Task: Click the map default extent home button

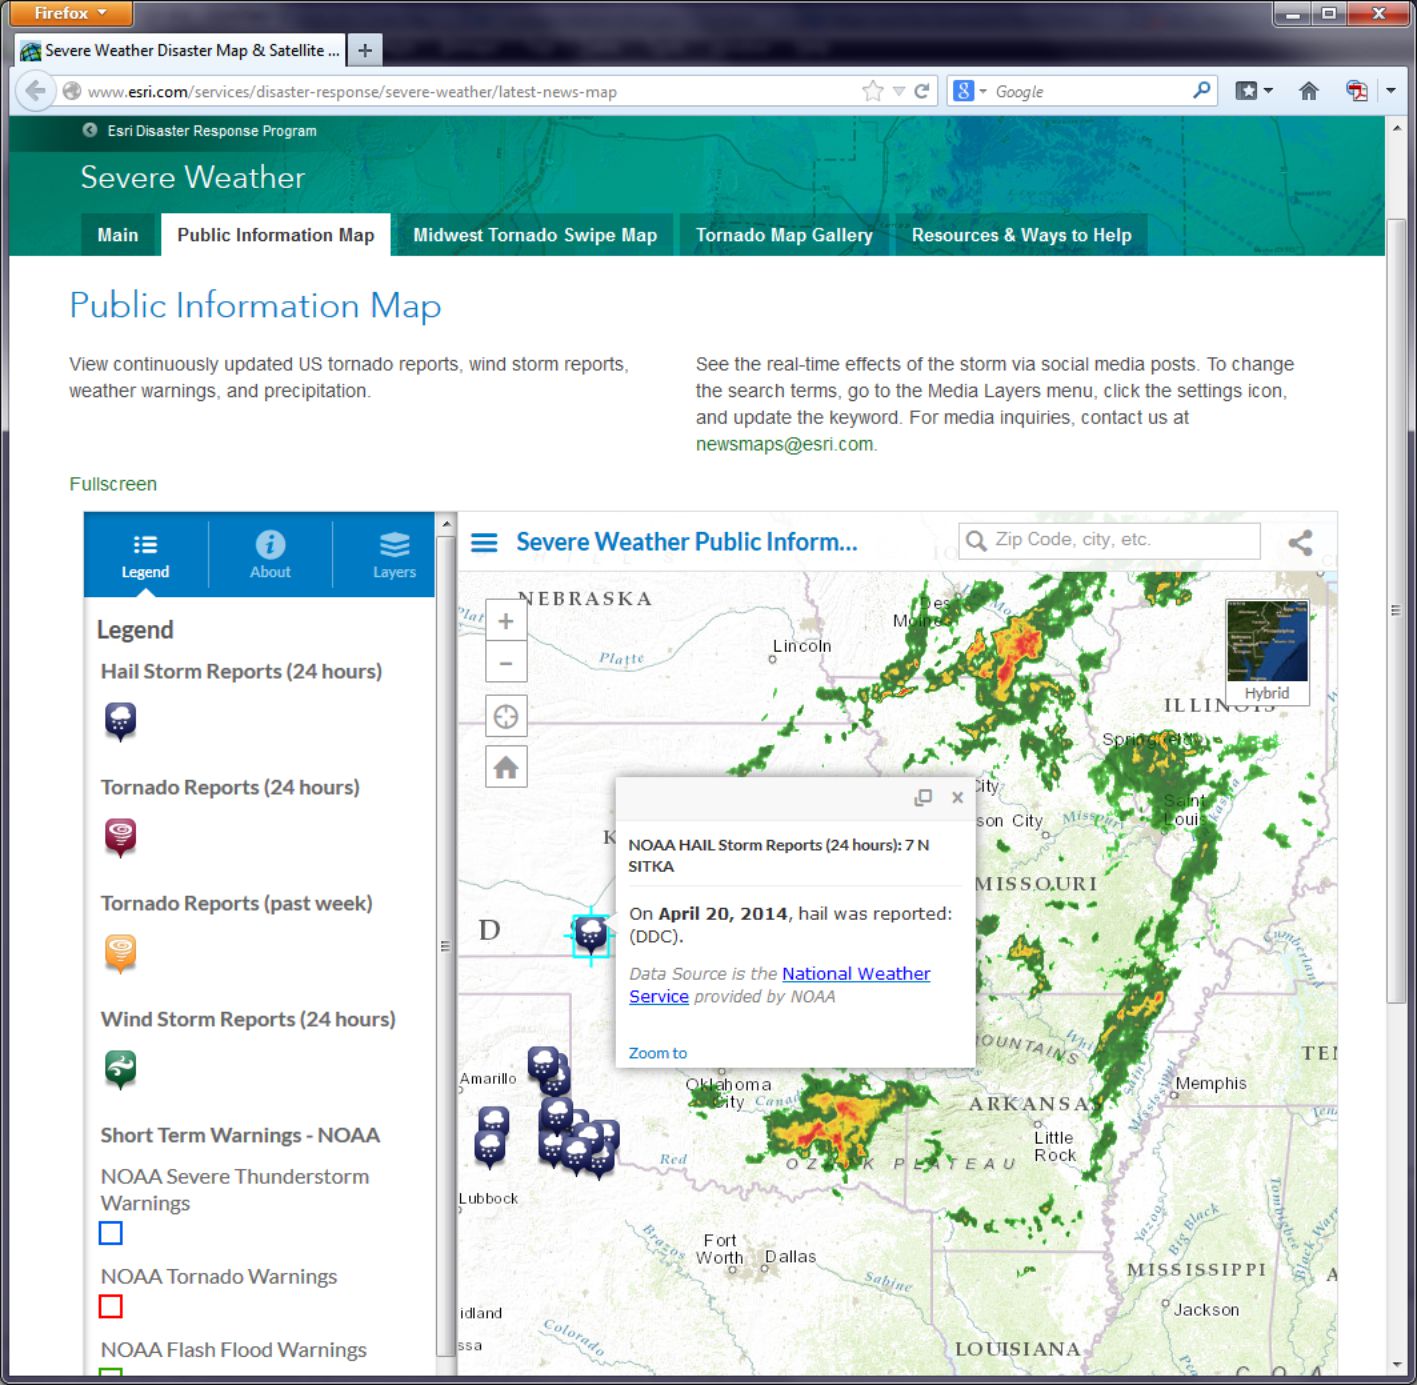Action: pyautogui.click(x=506, y=767)
